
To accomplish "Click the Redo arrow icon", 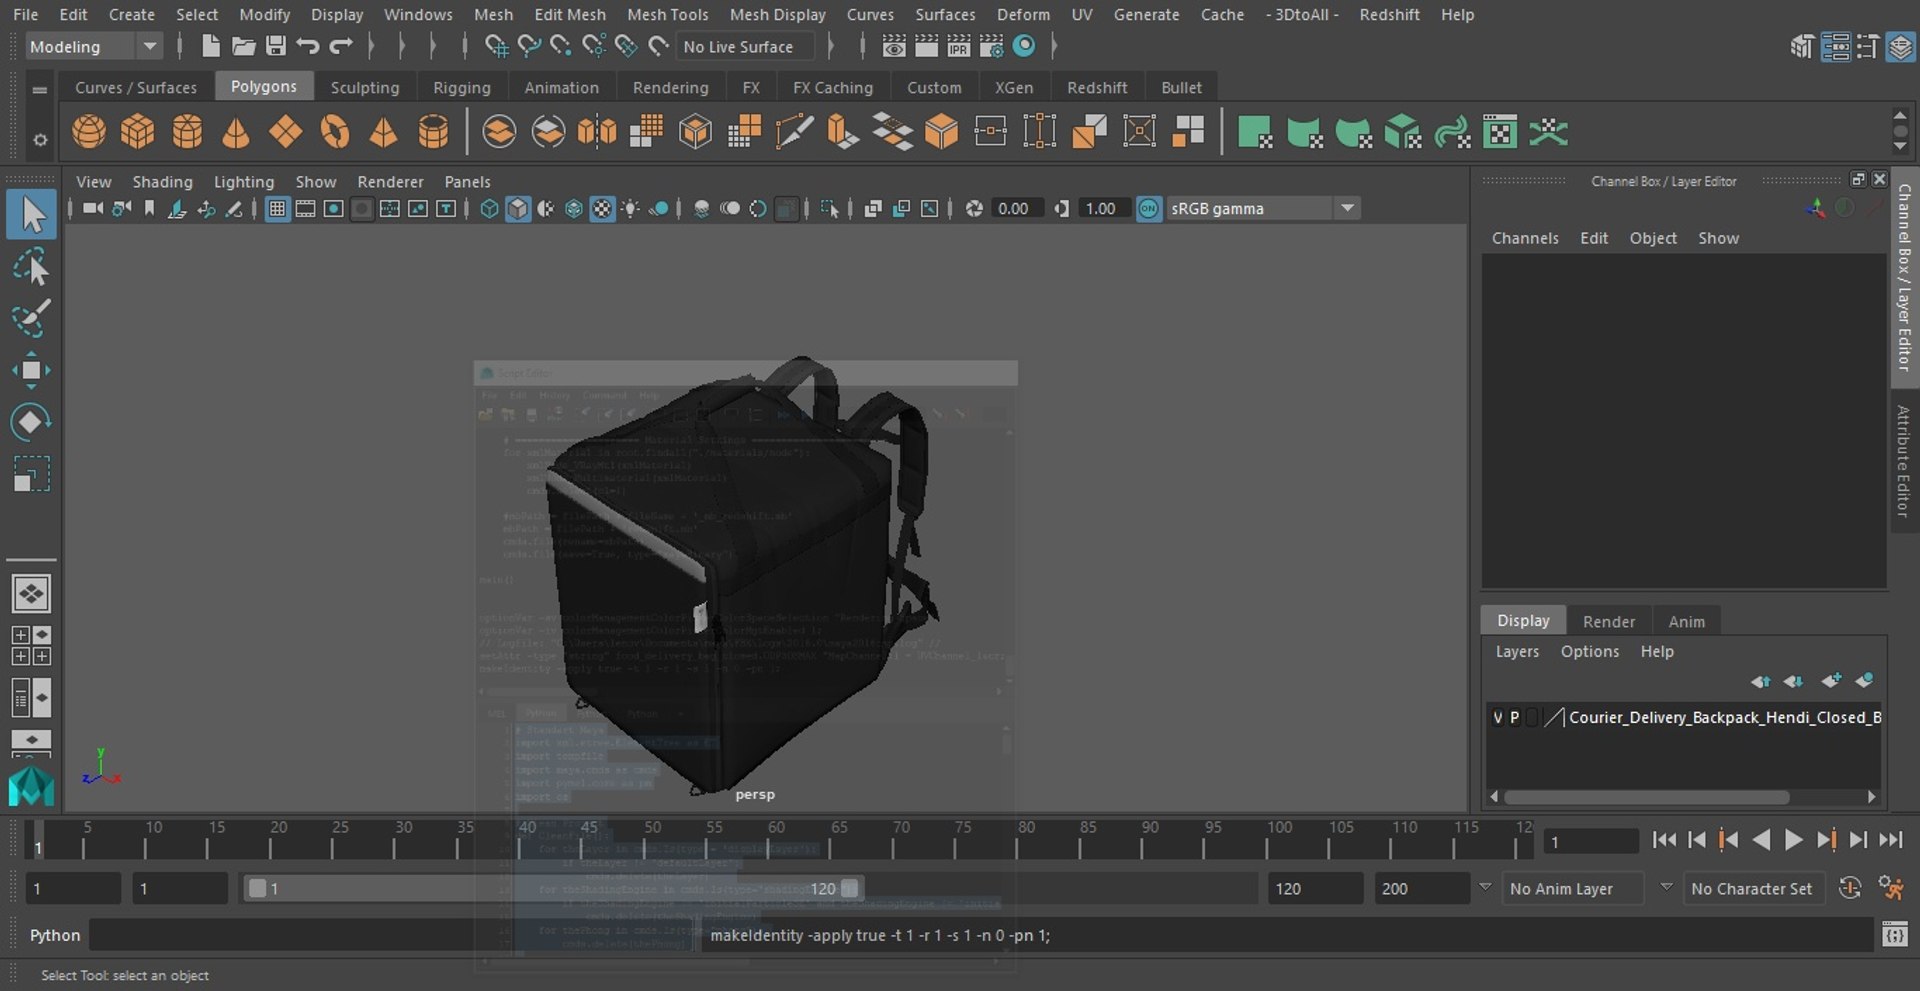I will click(341, 46).
